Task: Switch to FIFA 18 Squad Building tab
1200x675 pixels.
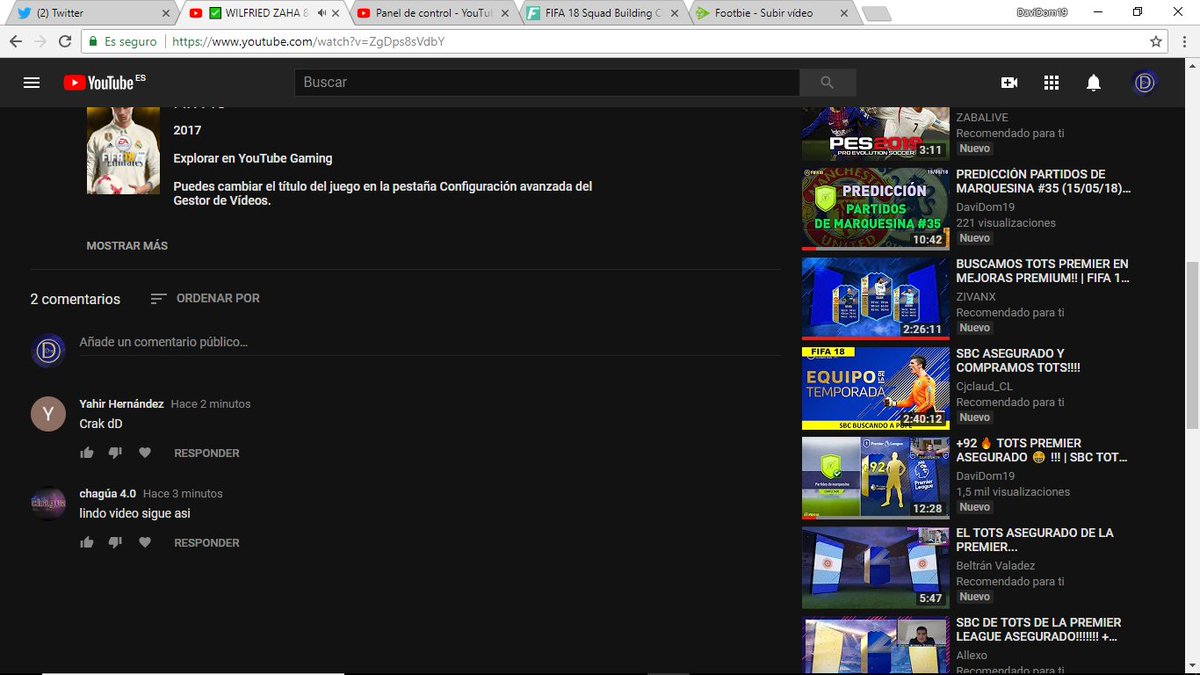Action: [600, 13]
